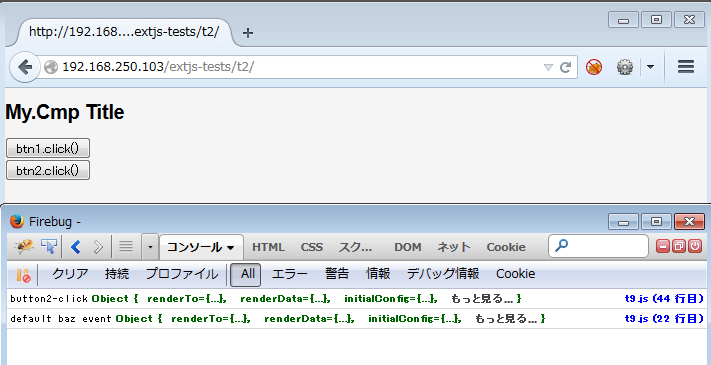Select Cookie filter in console filter bar
Viewport: 711px width, 365px height.
[516, 274]
